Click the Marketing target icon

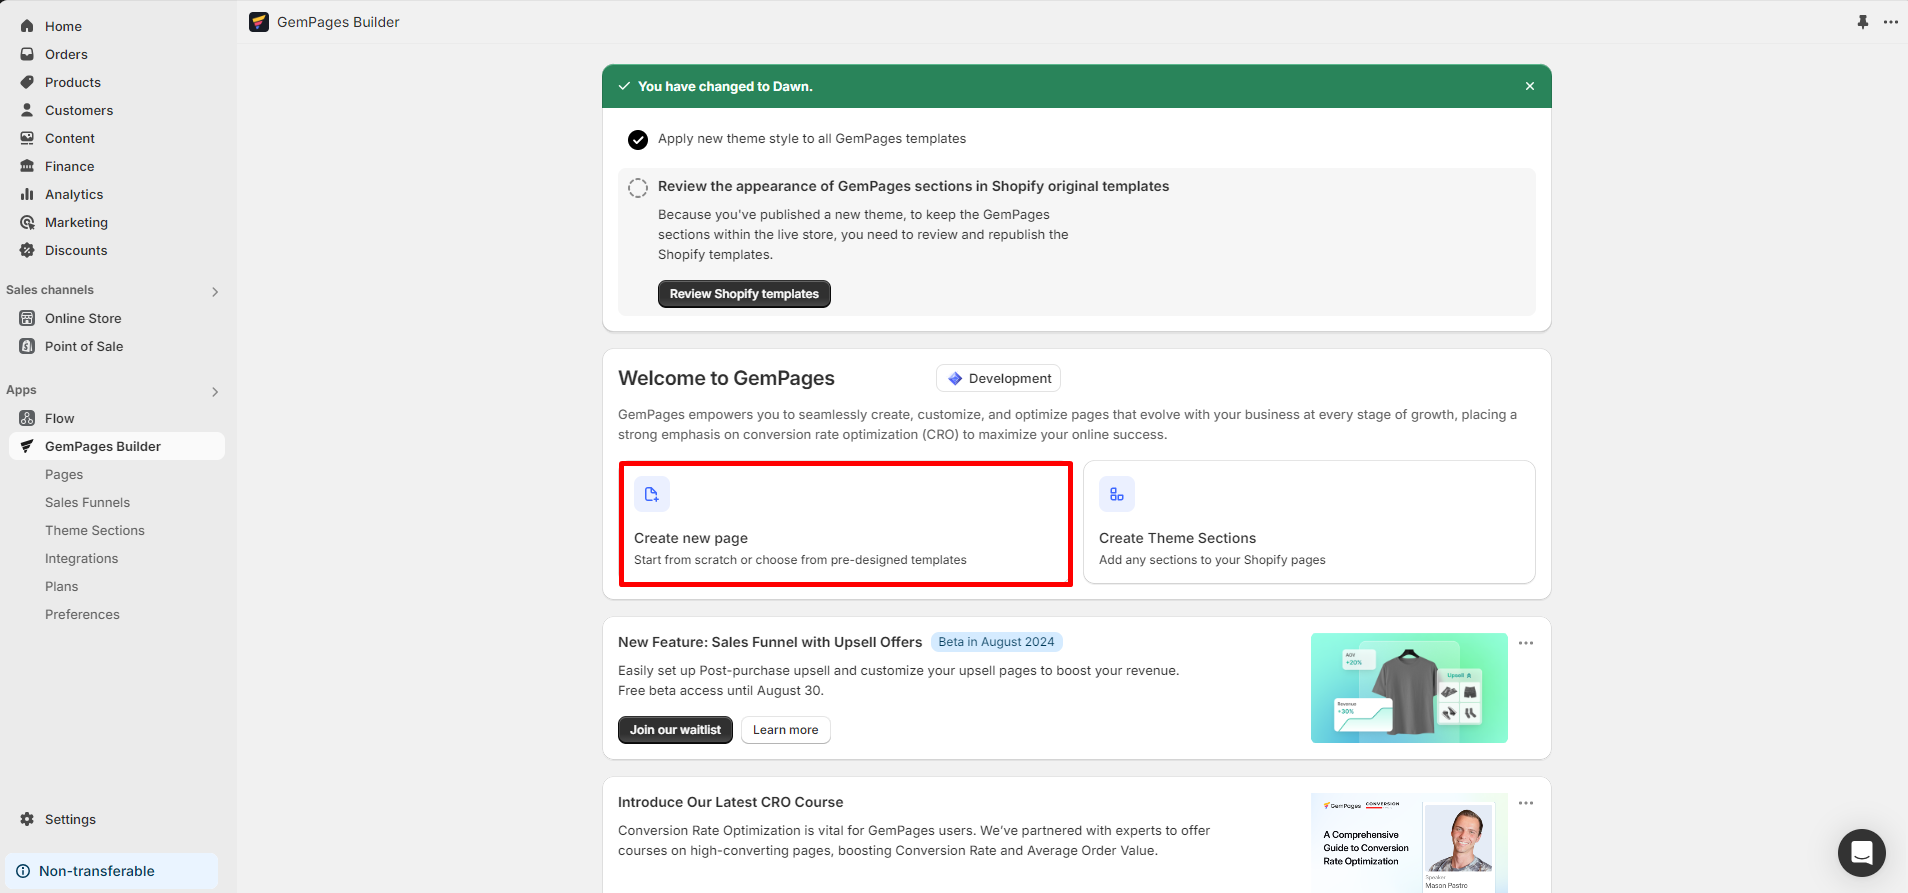pyautogui.click(x=27, y=222)
